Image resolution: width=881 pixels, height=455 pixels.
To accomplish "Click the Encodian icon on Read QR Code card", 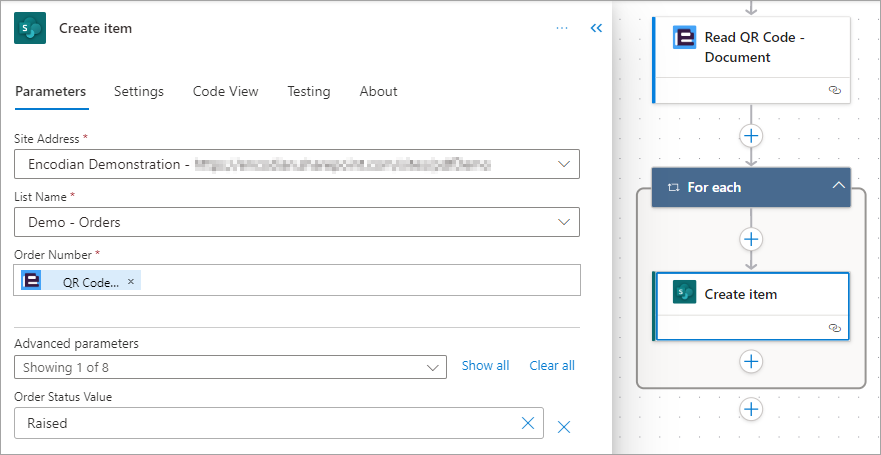I will tap(684, 38).
